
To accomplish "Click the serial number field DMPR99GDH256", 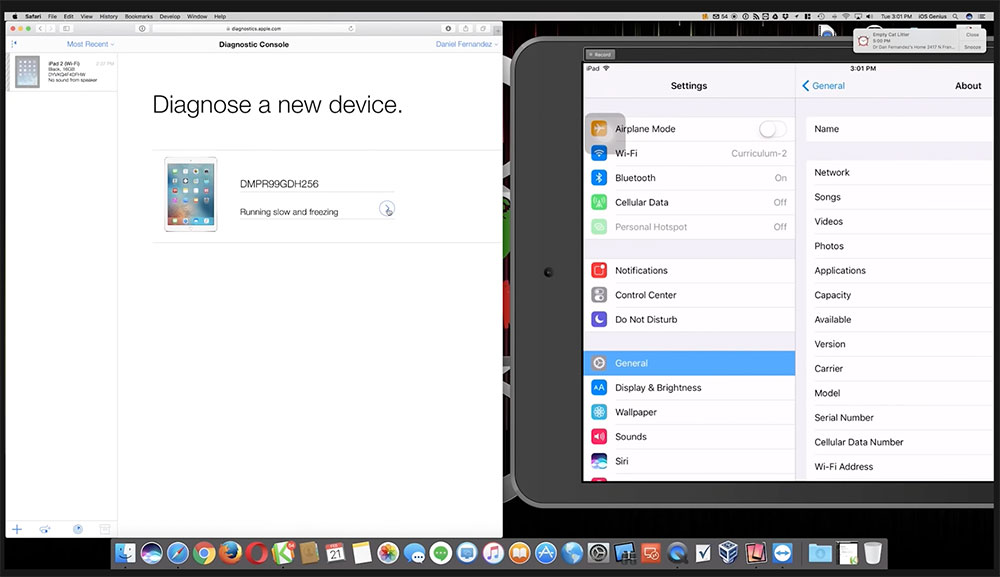I will point(317,184).
